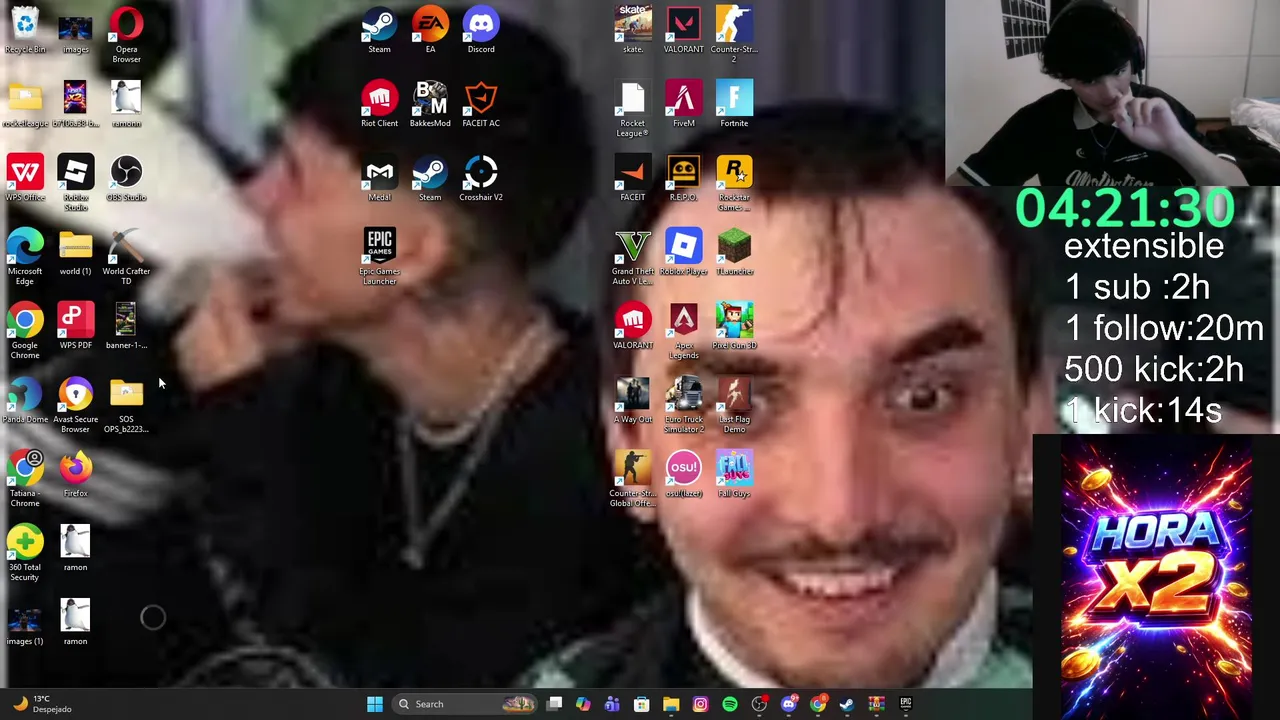Image resolution: width=1280 pixels, height=720 pixels.
Task: Open WPS Office desktop shortcut
Action: pyautogui.click(x=25, y=178)
